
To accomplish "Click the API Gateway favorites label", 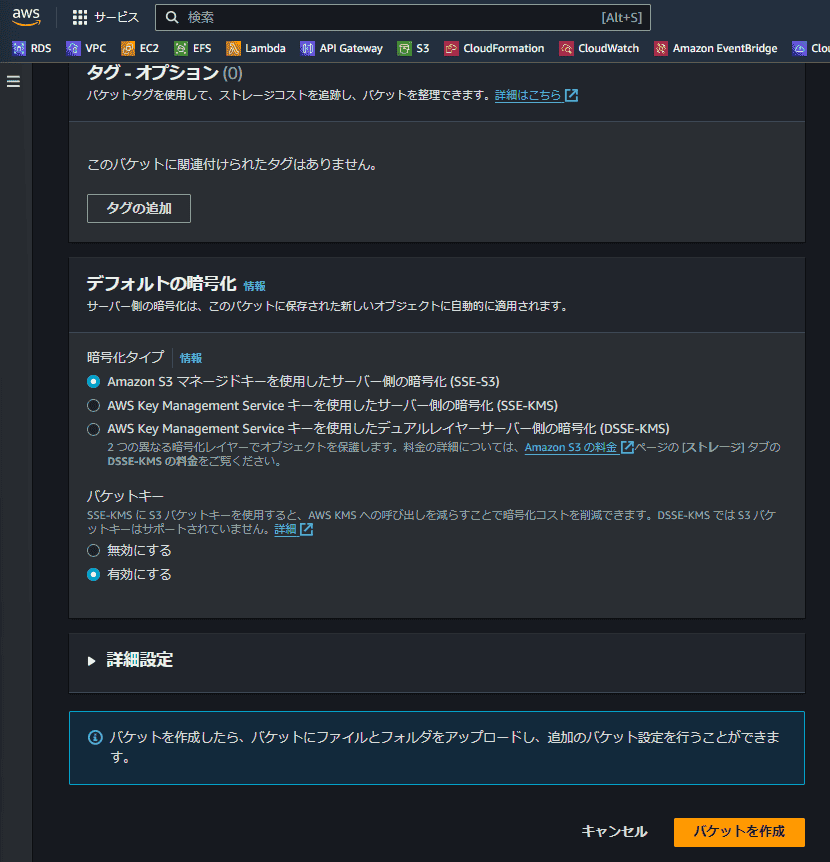I will [351, 48].
